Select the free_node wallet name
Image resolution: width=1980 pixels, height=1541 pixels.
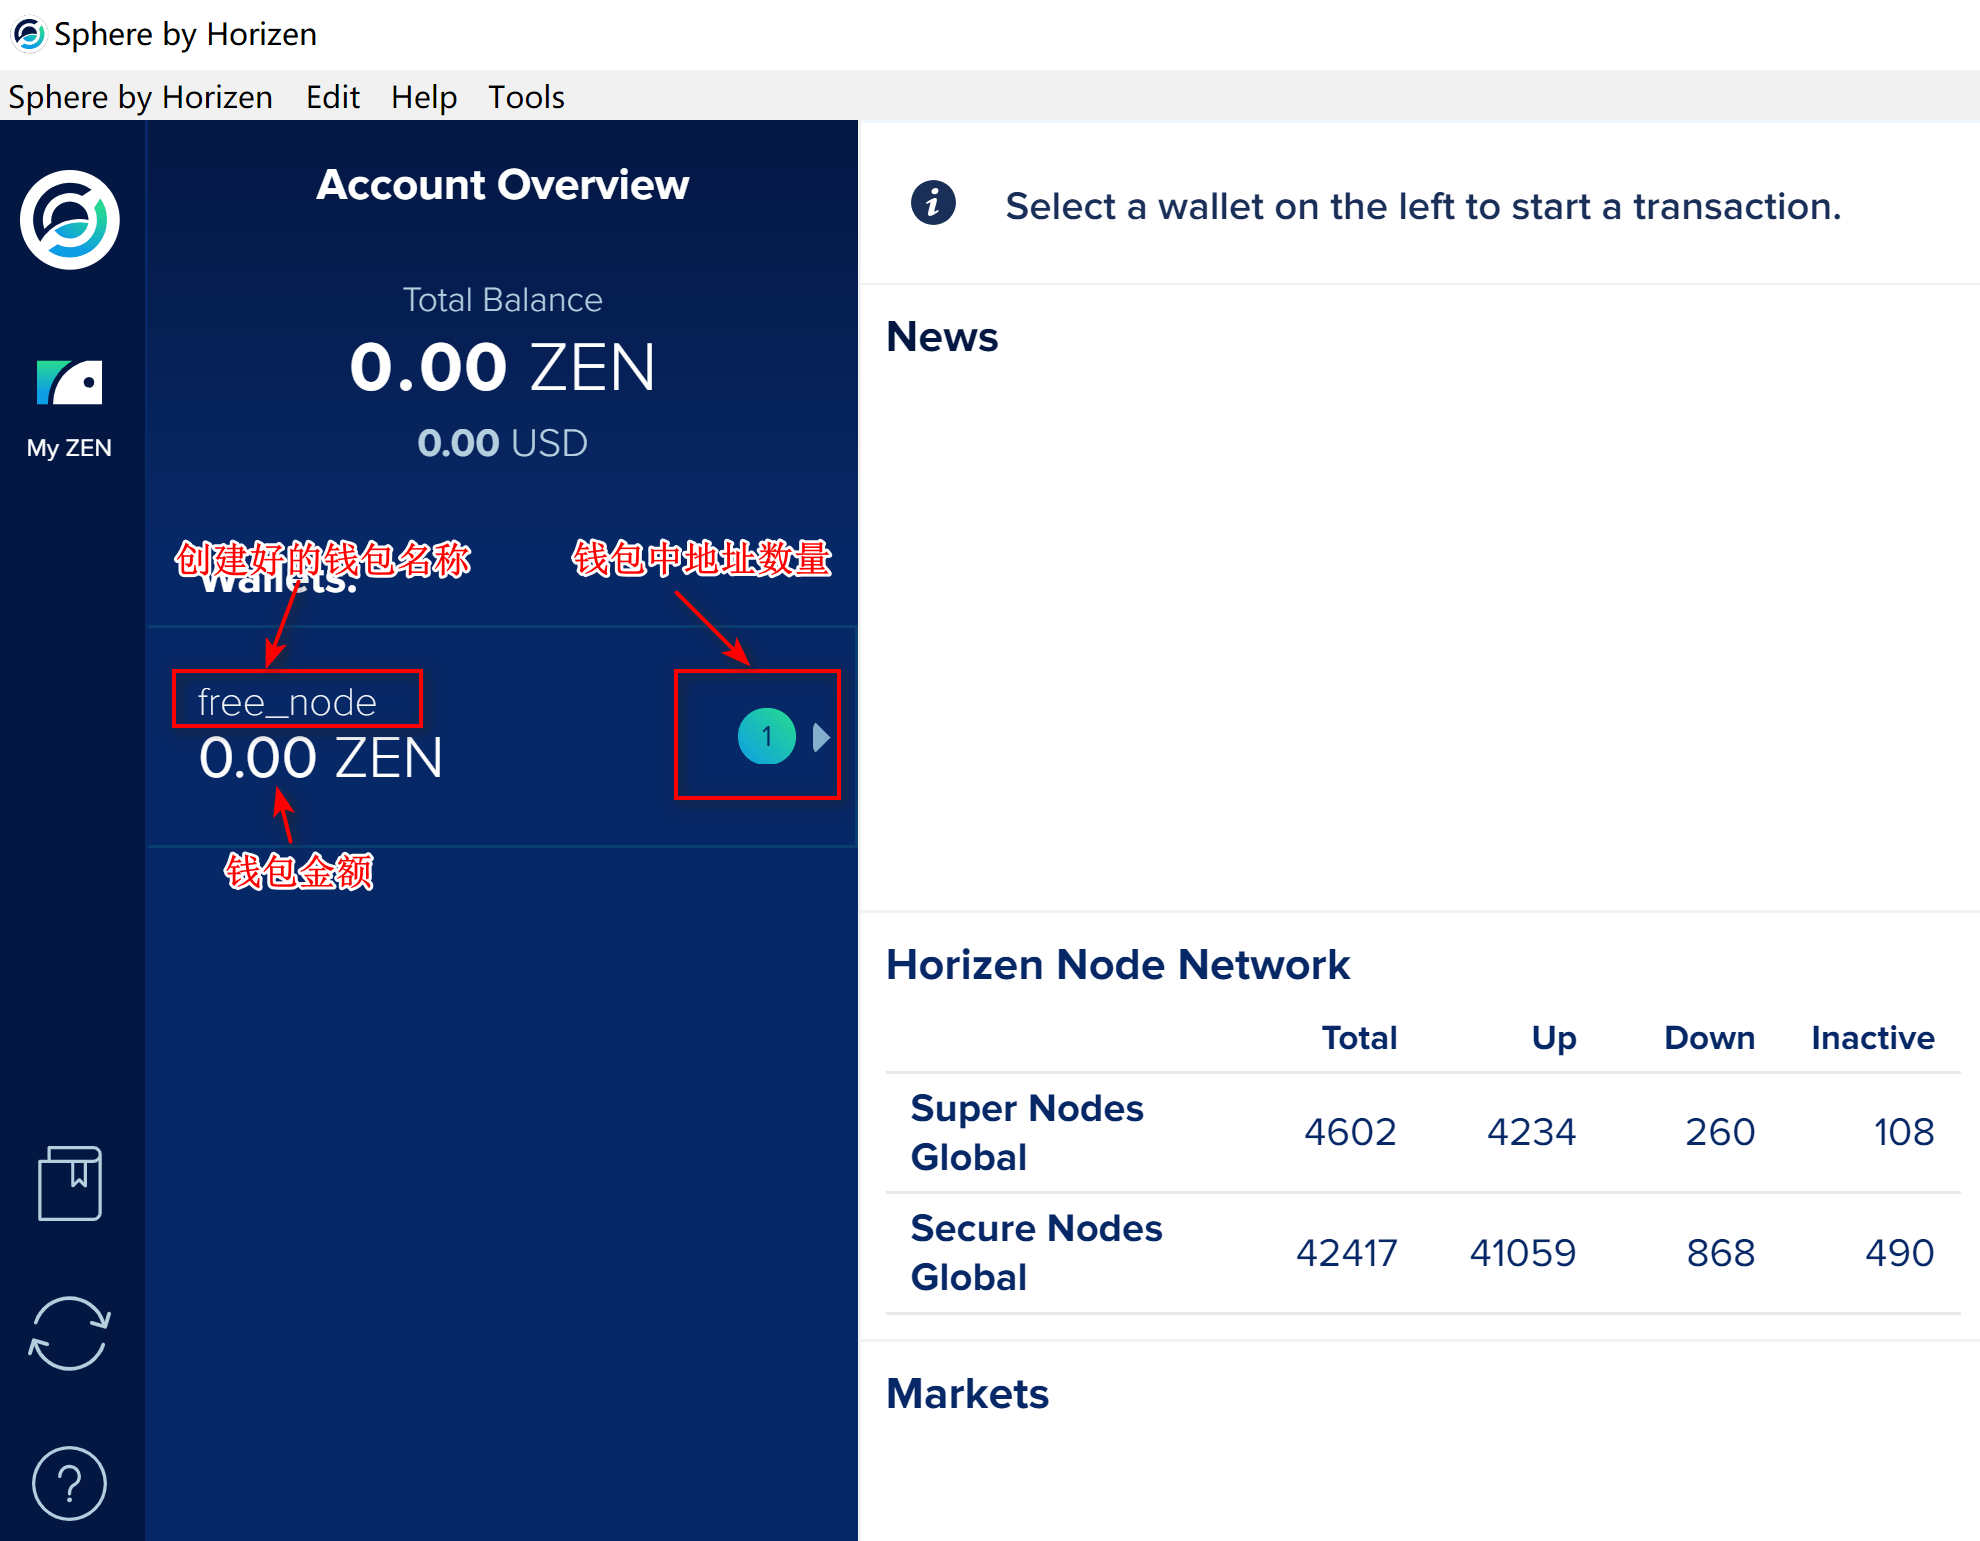[x=287, y=702]
